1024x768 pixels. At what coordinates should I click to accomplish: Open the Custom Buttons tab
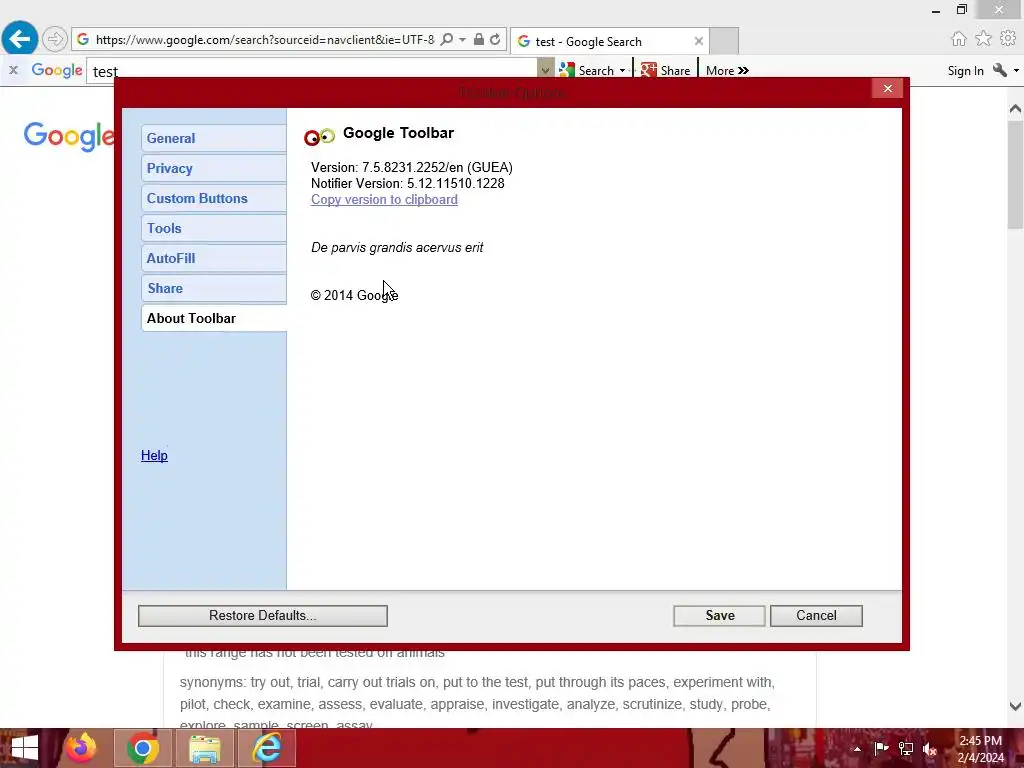214,199
